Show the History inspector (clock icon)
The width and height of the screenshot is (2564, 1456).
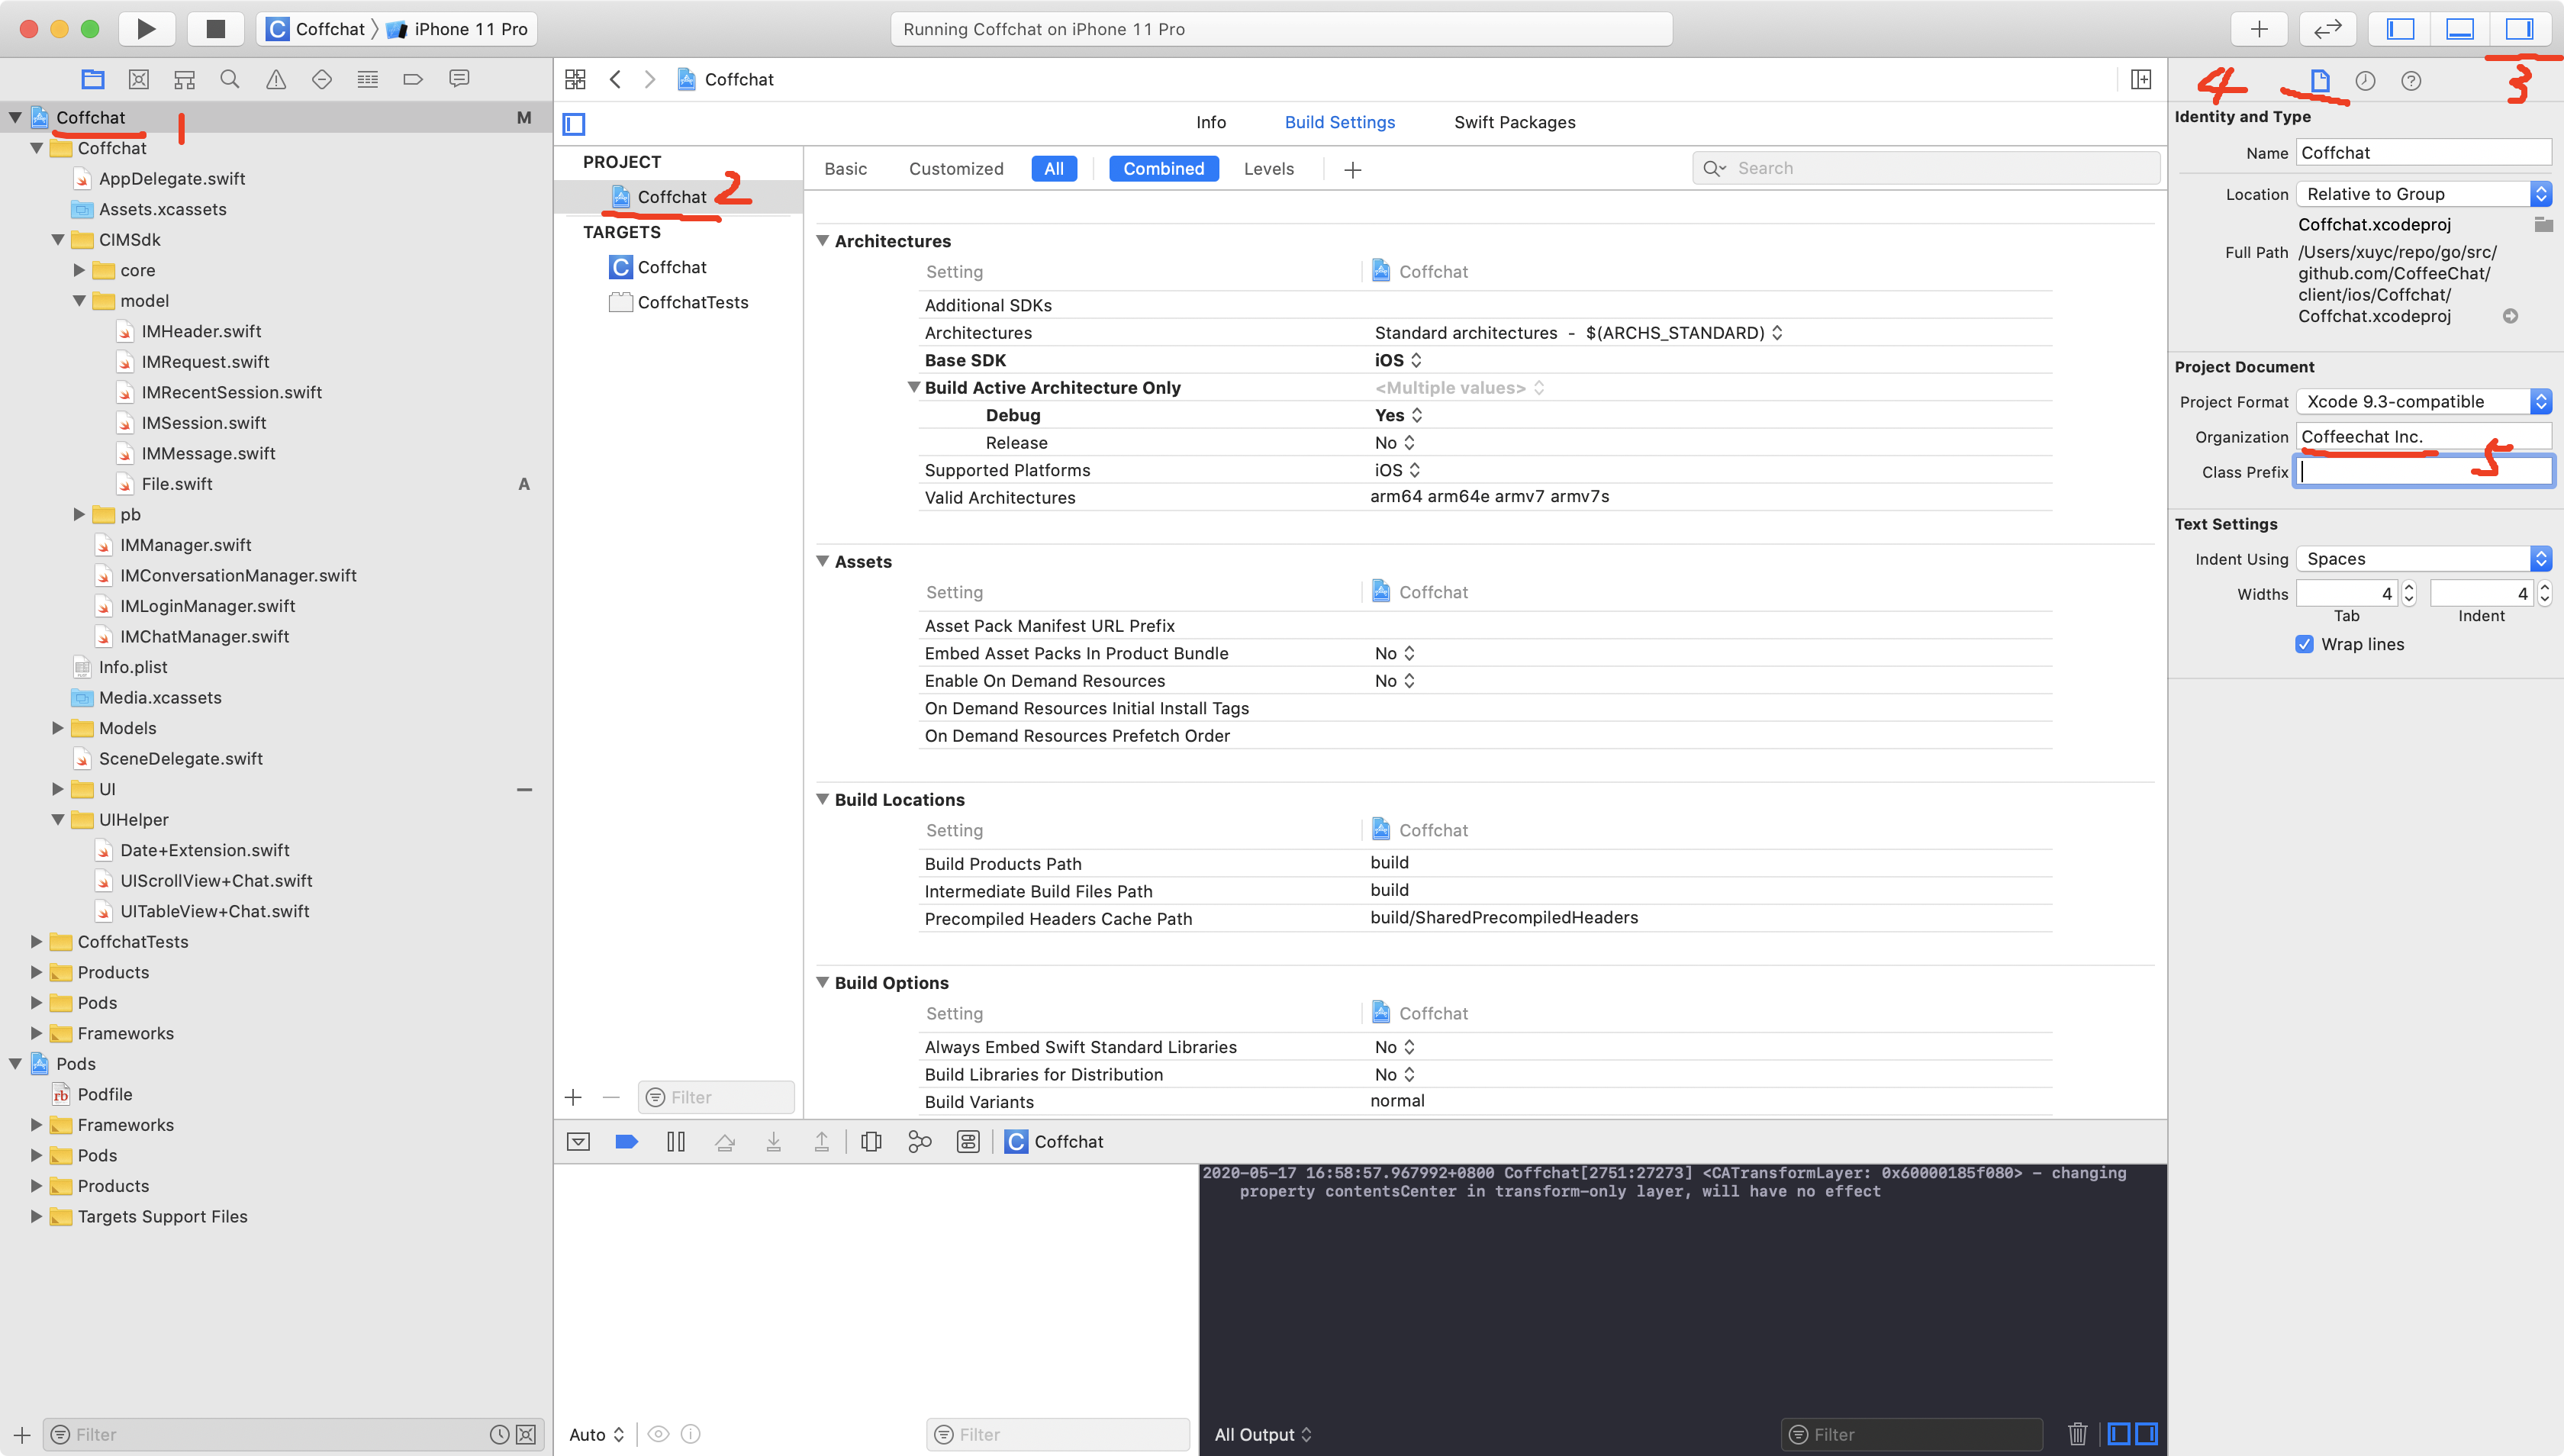click(2365, 81)
